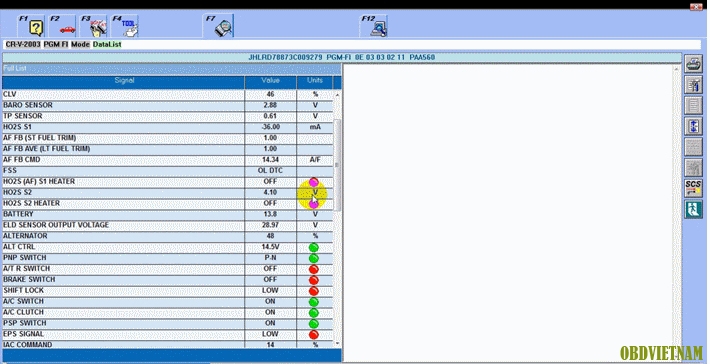Image resolution: width=710 pixels, height=364 pixels.
Task: Click the teal exit door icon
Action: point(693,209)
